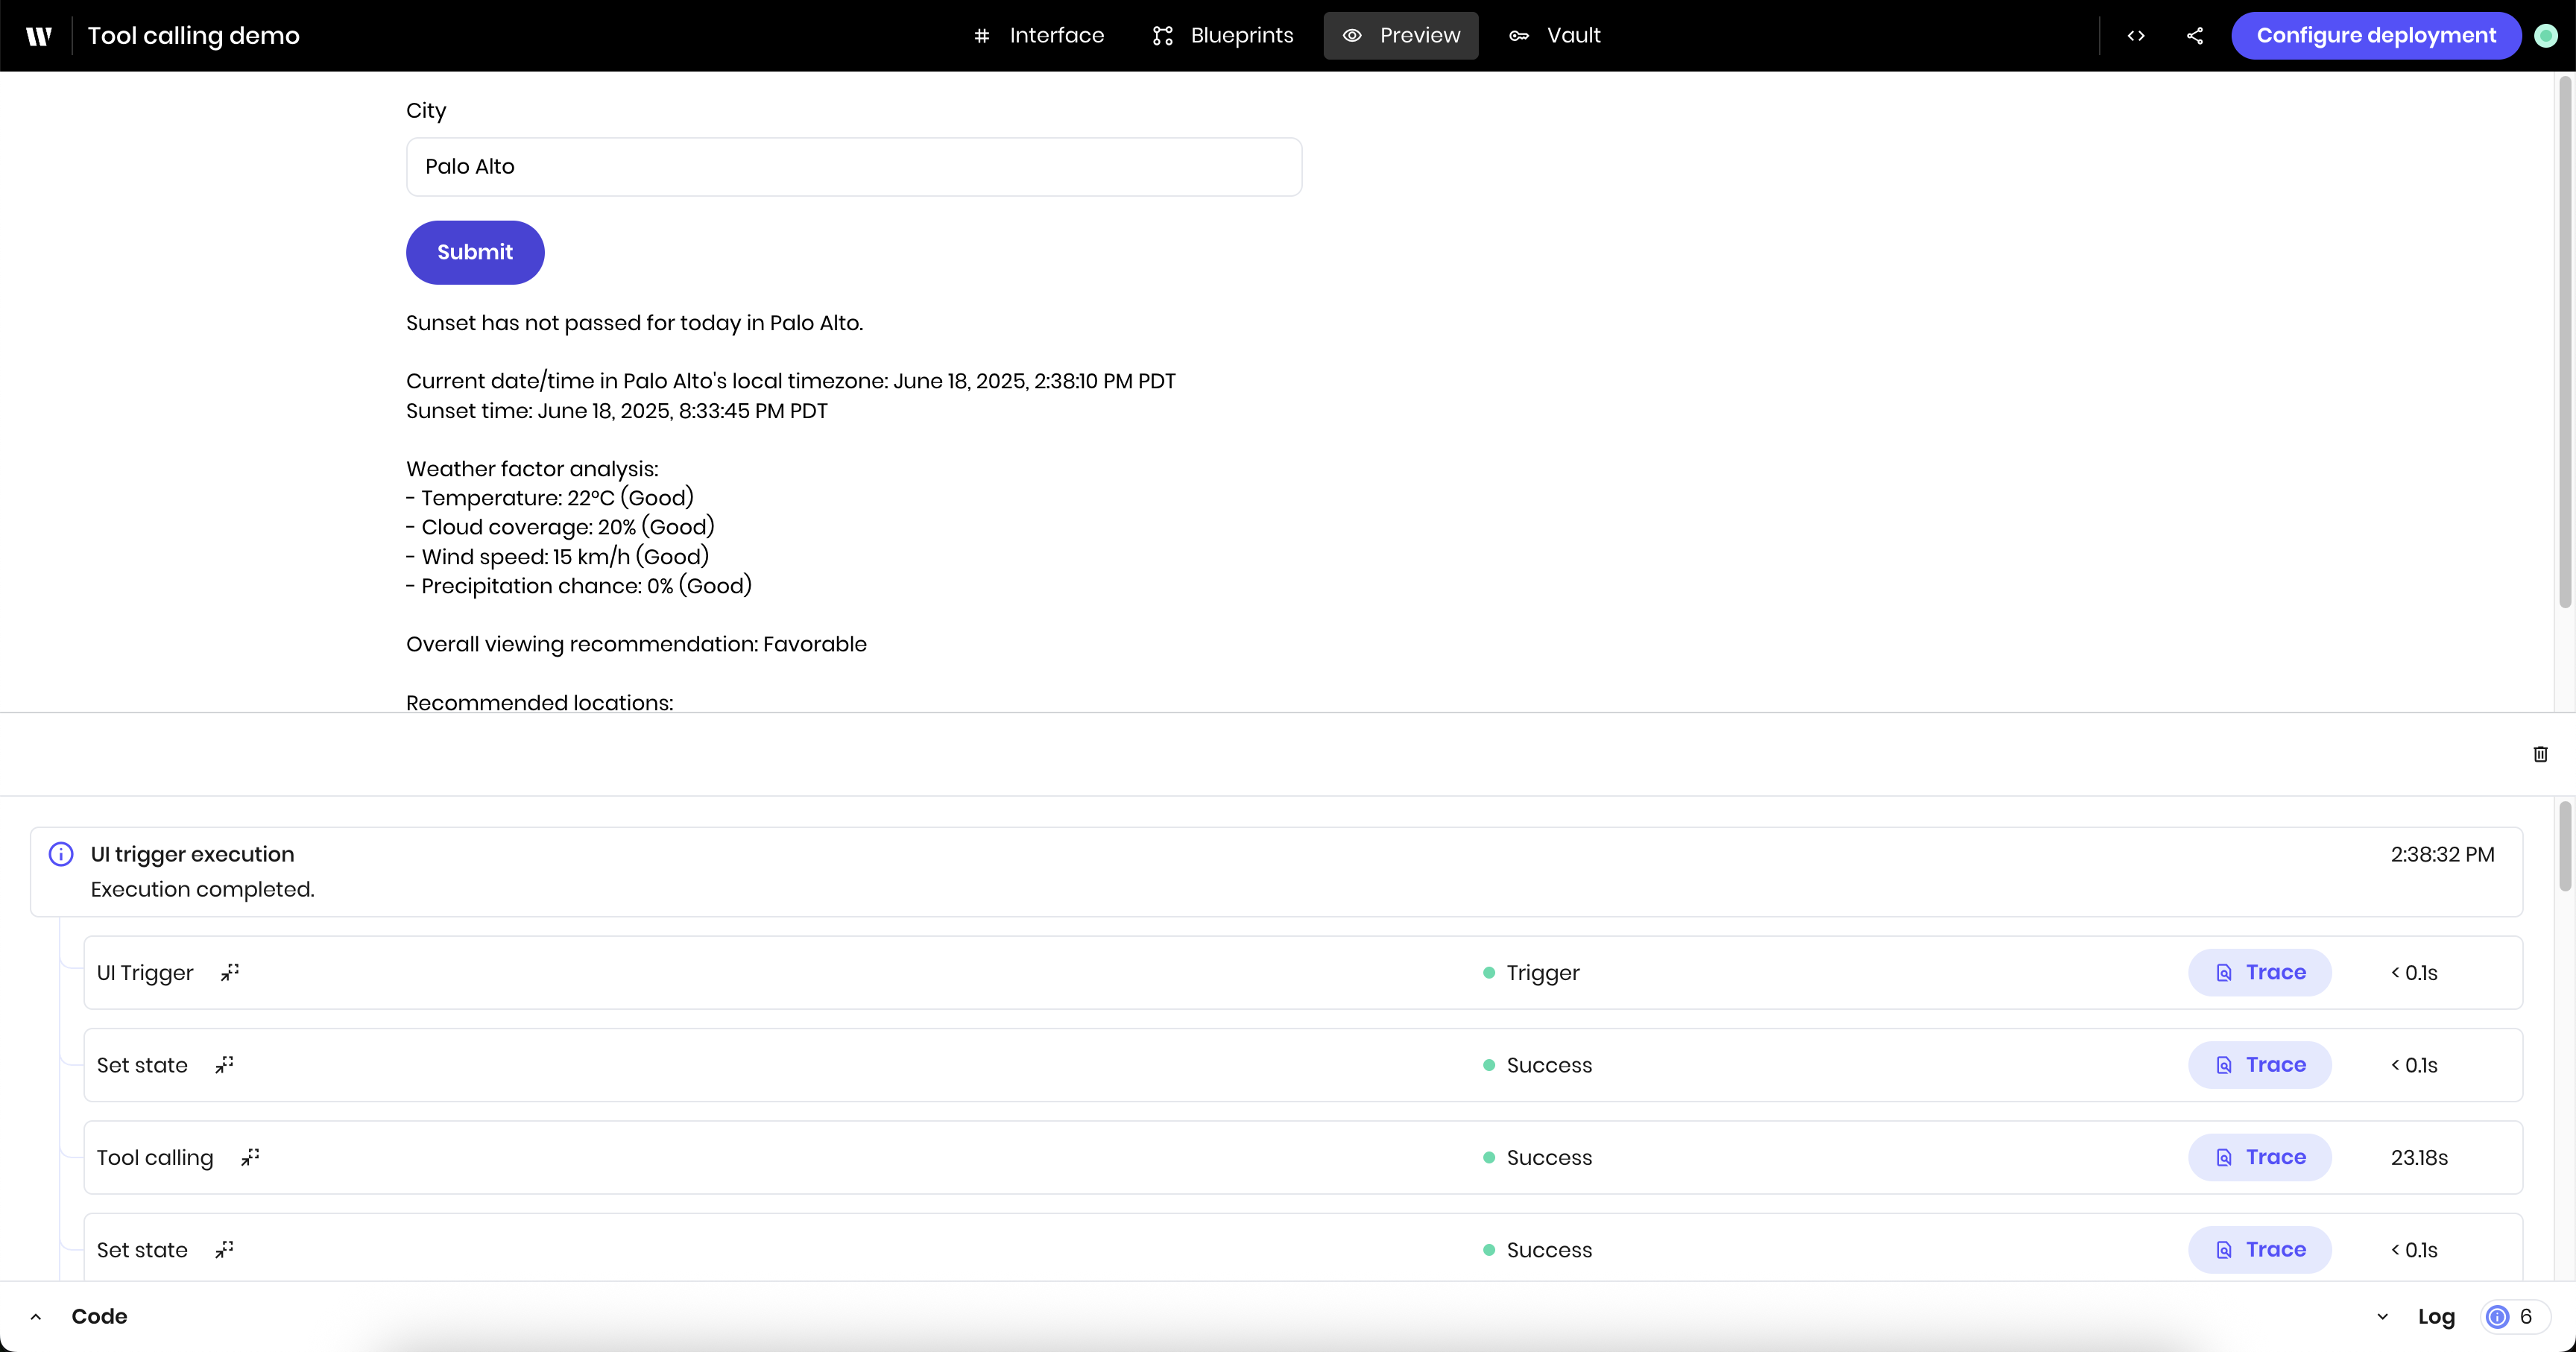Click the Writer logo icon
The height and width of the screenshot is (1352, 2576).
[38, 36]
